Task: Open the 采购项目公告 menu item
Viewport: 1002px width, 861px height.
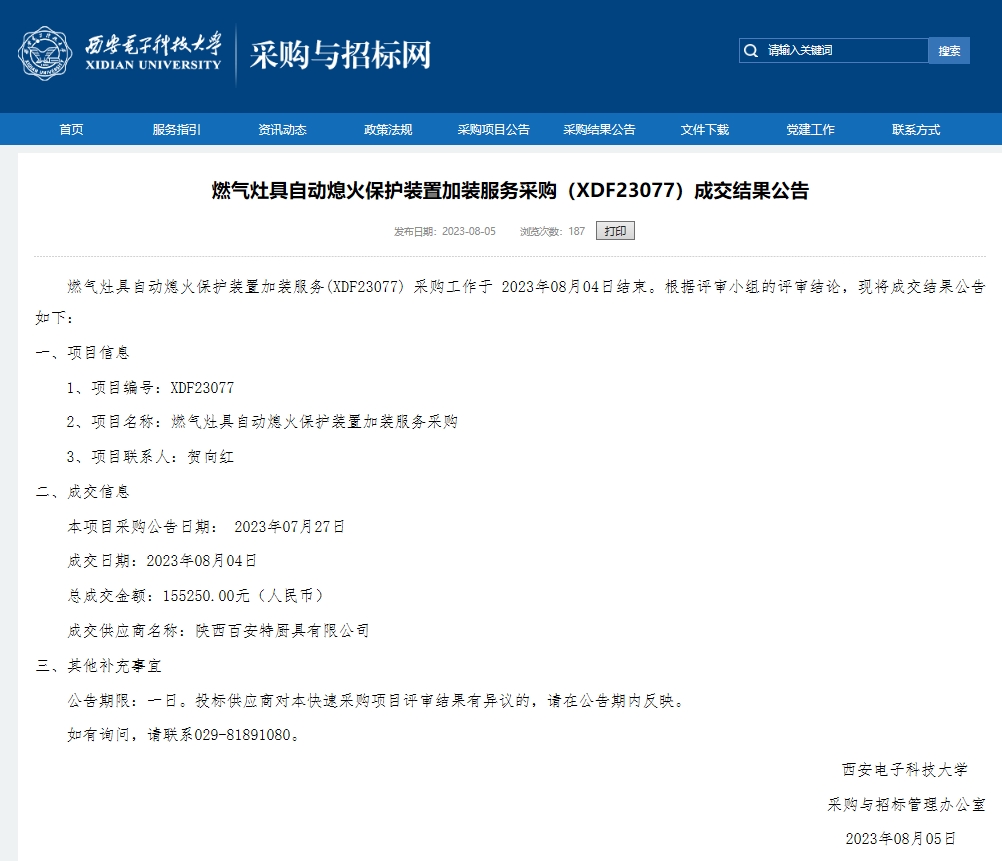Action: pyautogui.click(x=493, y=130)
